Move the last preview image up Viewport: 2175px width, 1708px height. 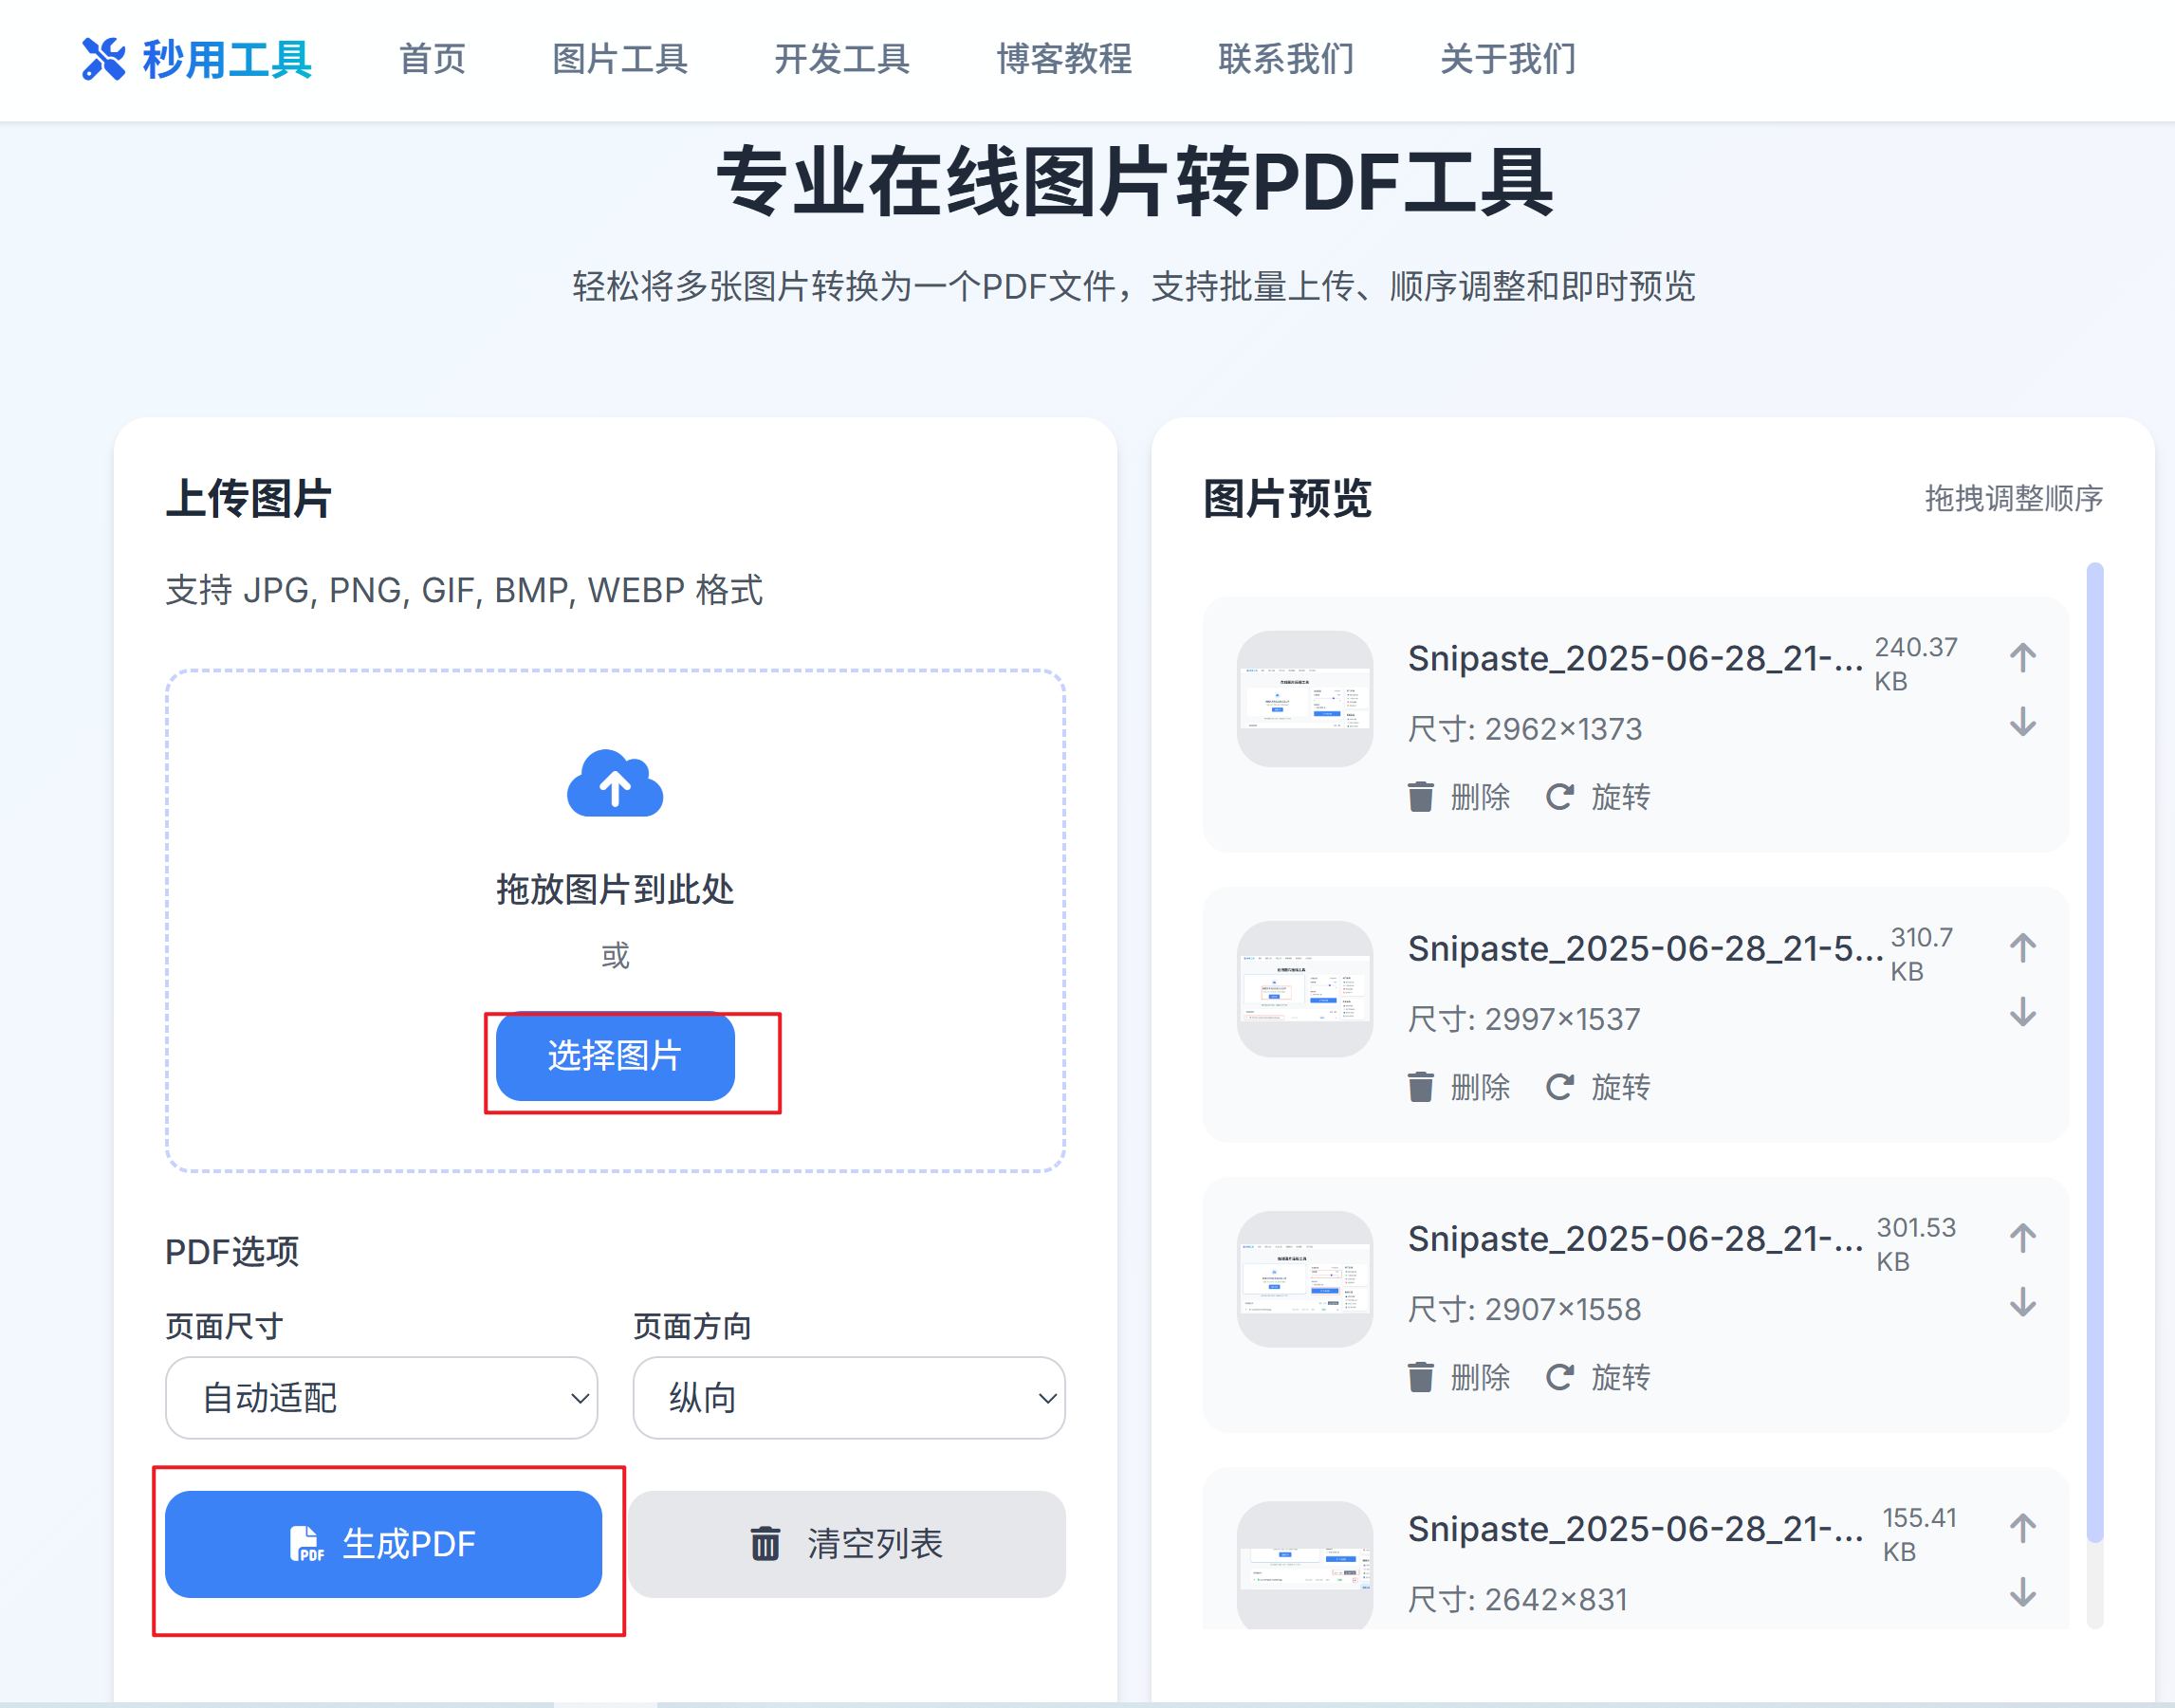click(x=2022, y=1526)
